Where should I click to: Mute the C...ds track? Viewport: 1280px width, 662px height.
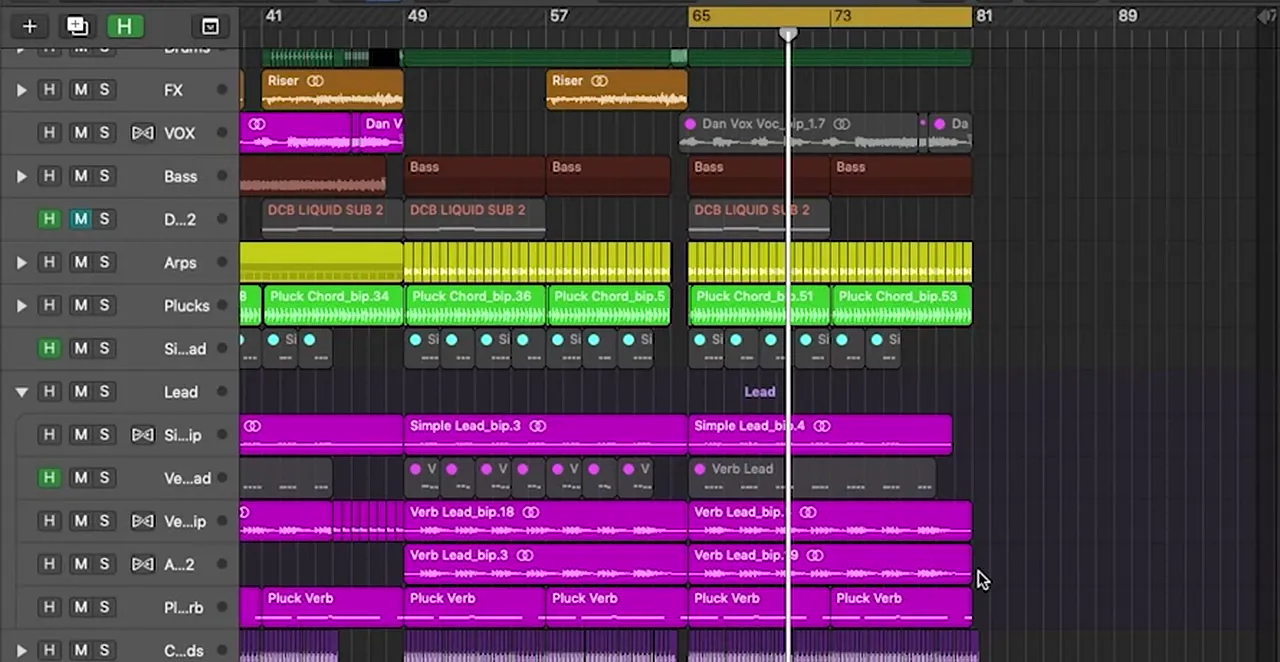[80, 650]
